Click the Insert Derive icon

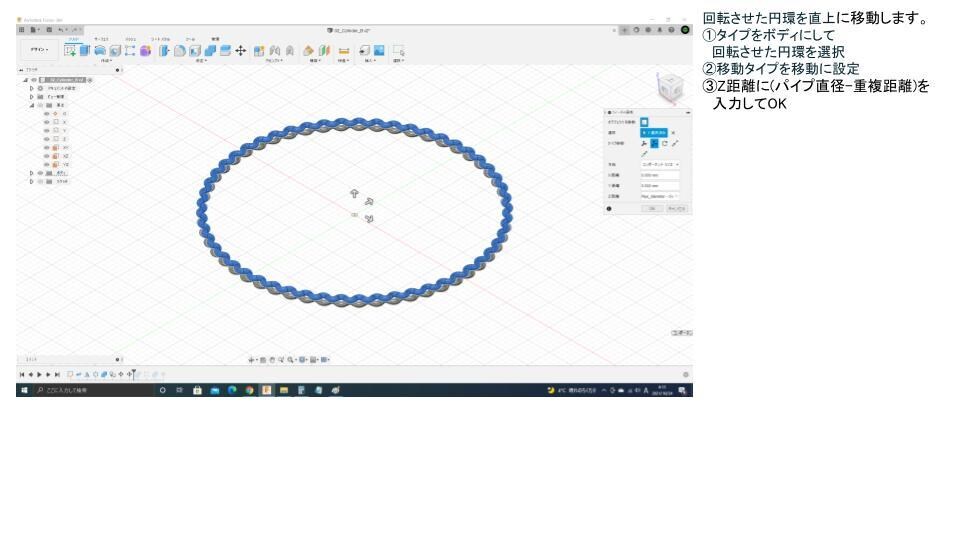[364, 51]
